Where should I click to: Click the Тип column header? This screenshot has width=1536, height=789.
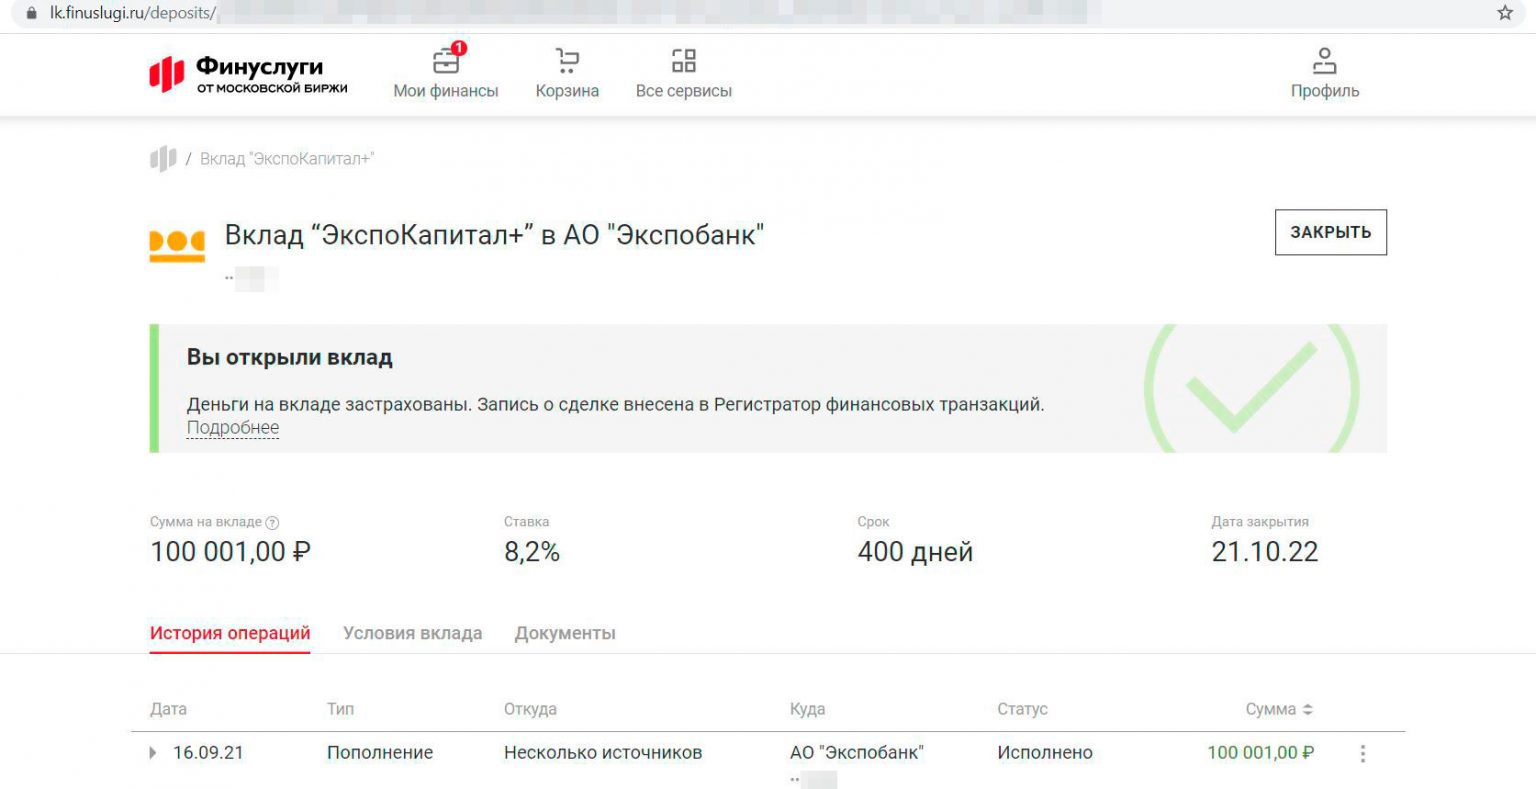coord(340,709)
